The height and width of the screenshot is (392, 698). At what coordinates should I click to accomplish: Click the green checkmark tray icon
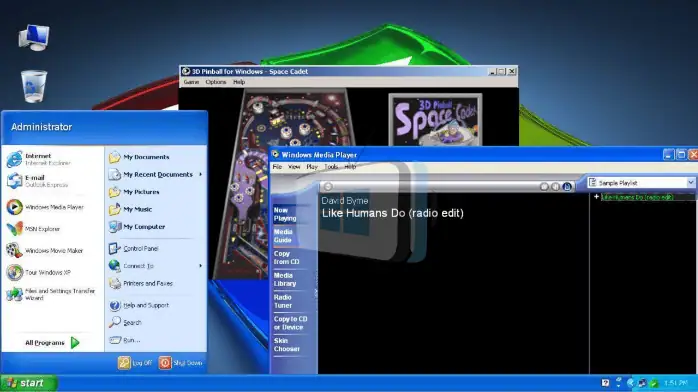pos(654,383)
